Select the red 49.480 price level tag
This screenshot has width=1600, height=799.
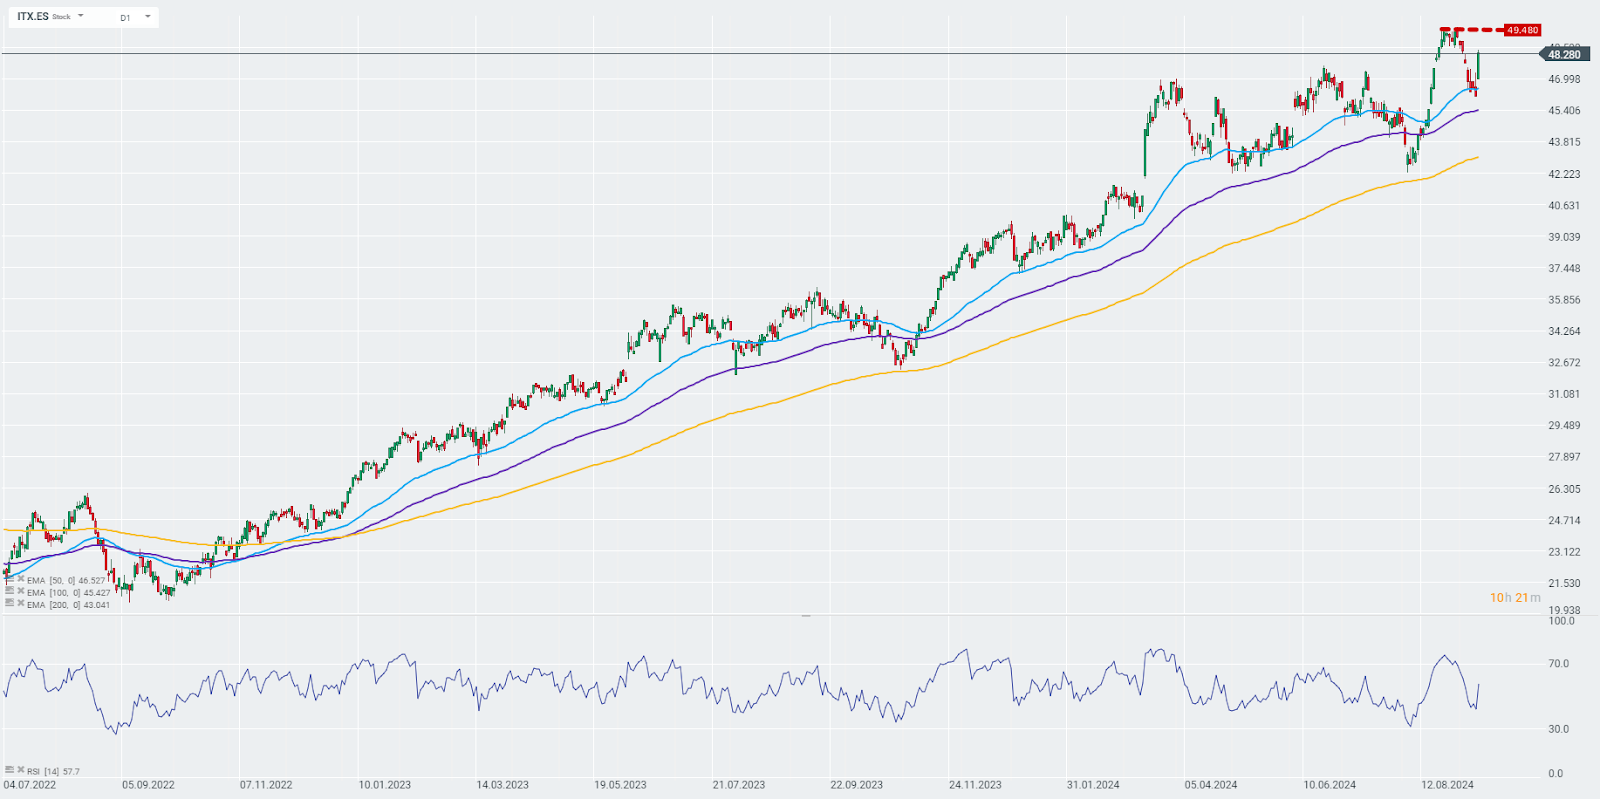pyautogui.click(x=1522, y=30)
